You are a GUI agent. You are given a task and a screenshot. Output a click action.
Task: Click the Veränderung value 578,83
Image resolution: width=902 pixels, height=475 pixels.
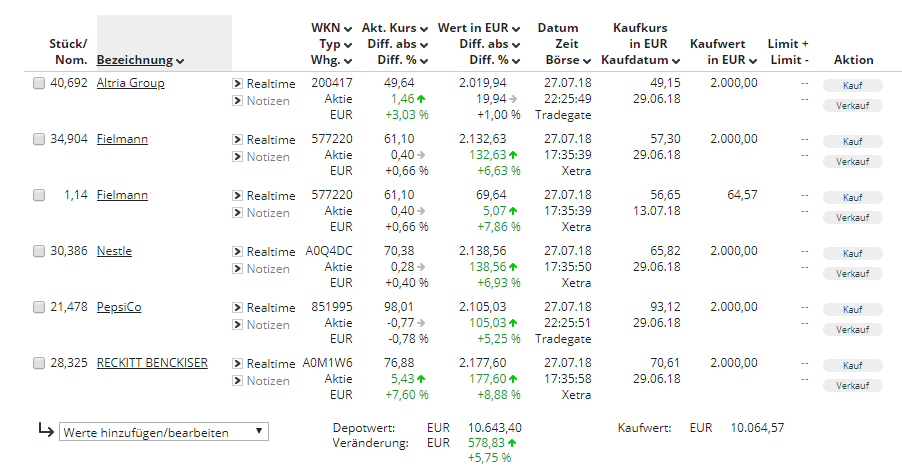tap(487, 443)
